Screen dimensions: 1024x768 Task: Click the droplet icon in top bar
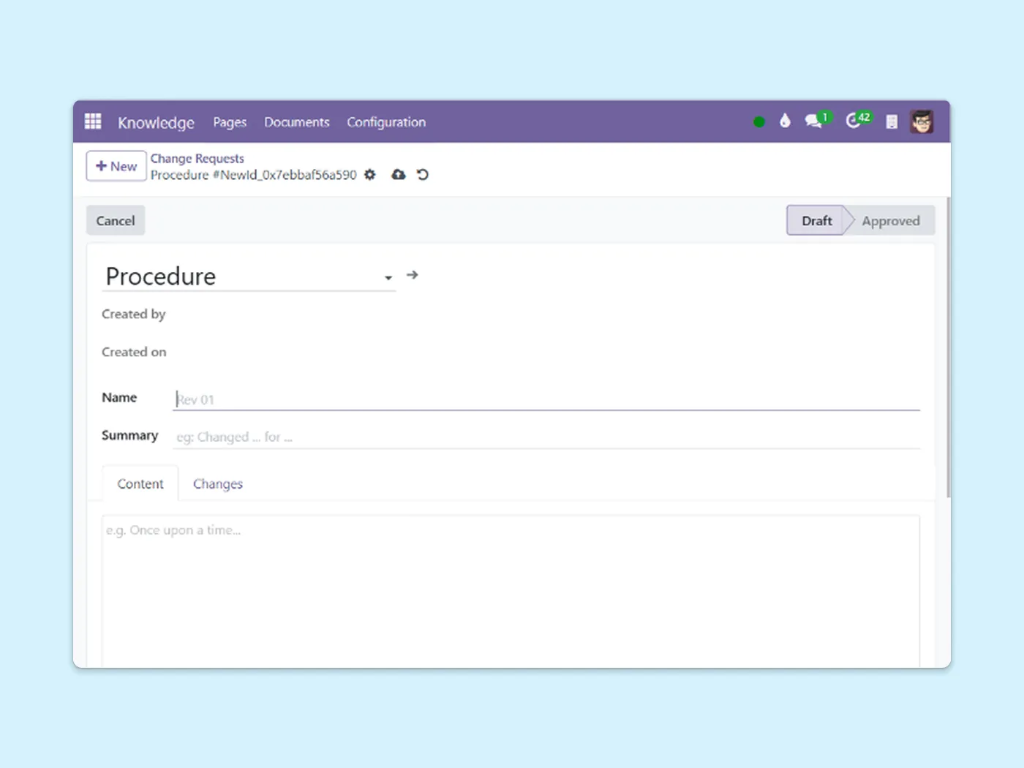[785, 122]
